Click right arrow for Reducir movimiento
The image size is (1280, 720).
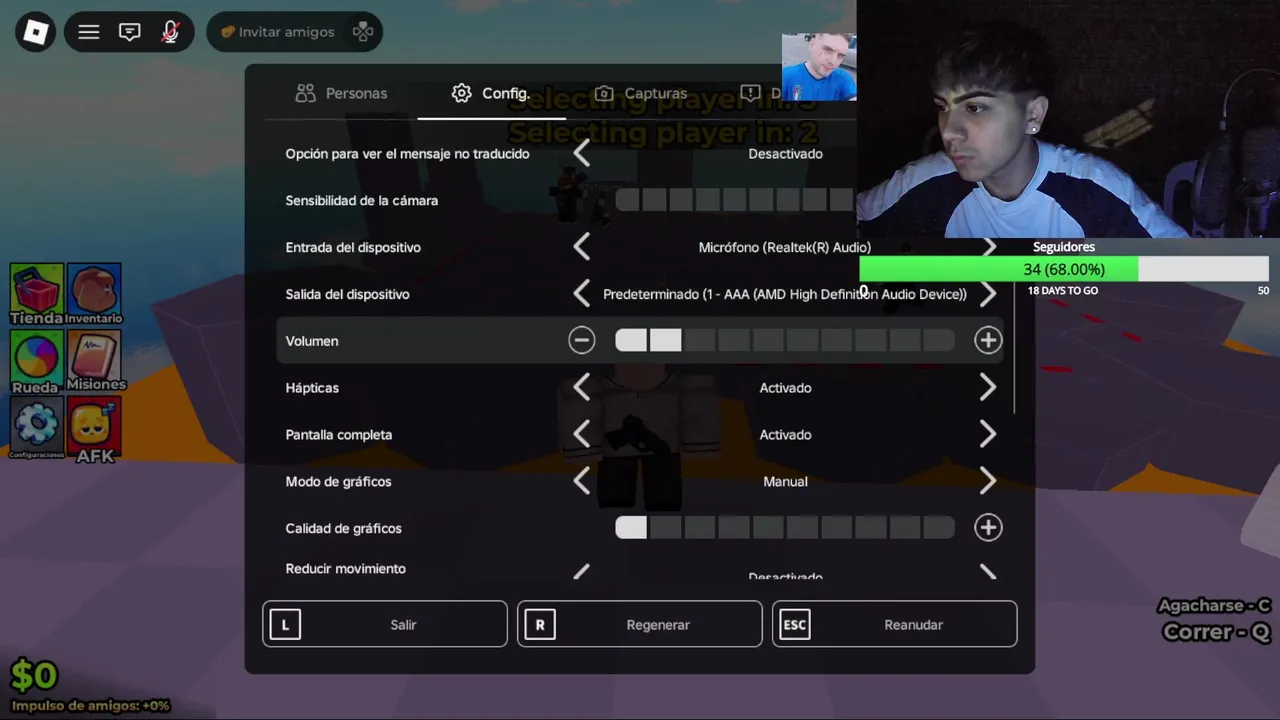point(988,572)
